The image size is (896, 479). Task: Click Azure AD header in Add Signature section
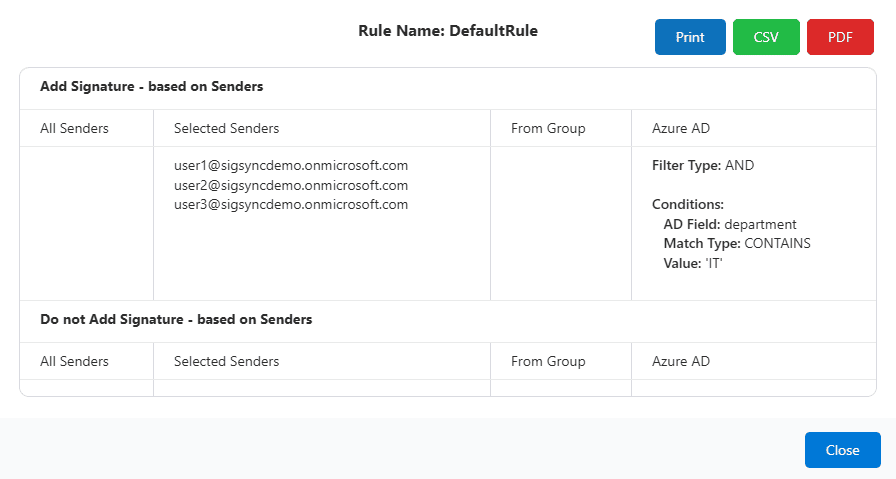[x=681, y=128]
